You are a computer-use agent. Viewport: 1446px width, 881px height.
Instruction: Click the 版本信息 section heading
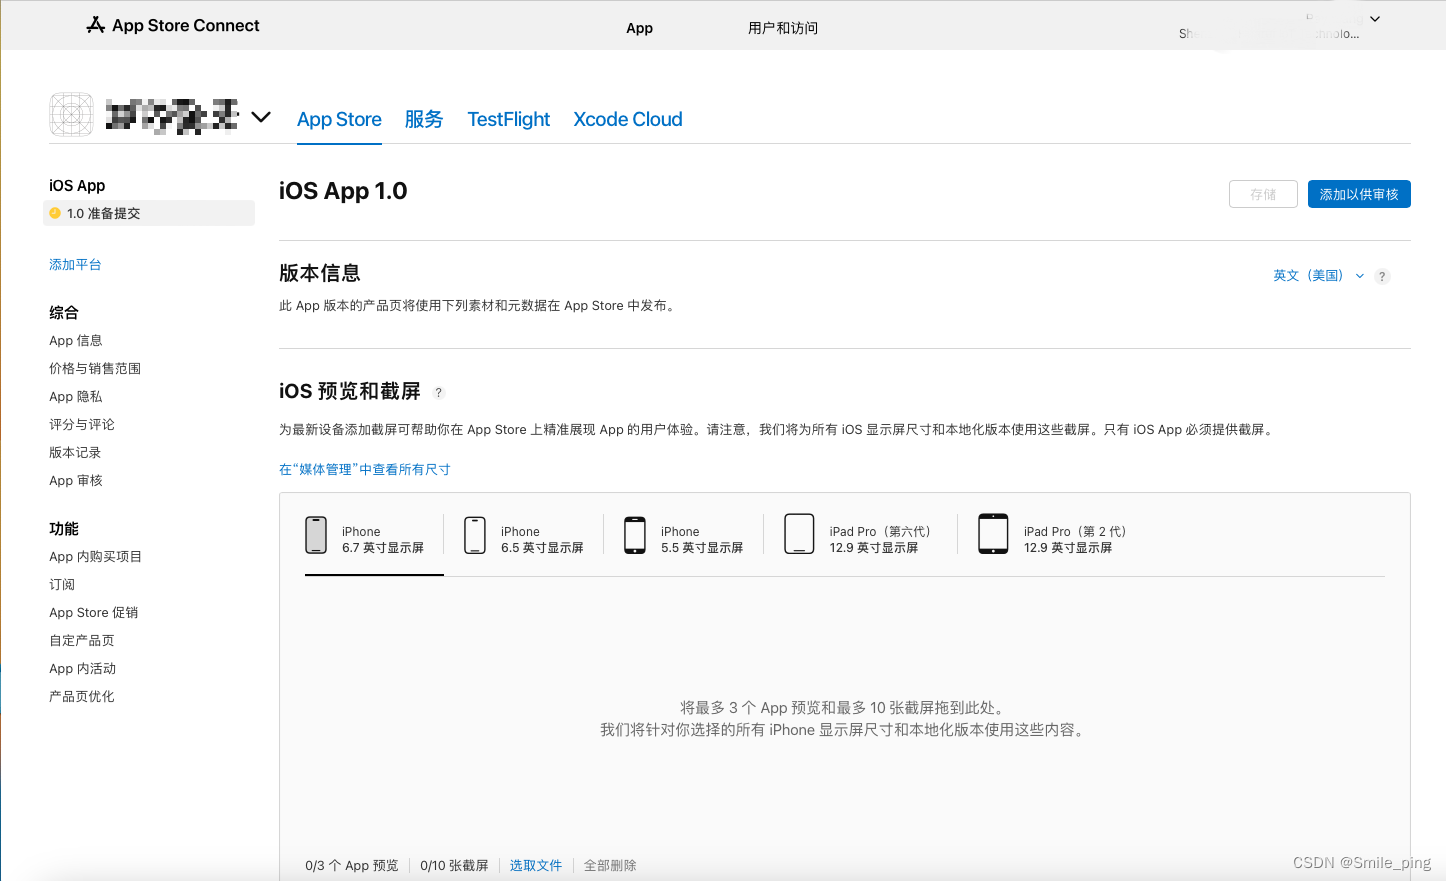tap(320, 273)
